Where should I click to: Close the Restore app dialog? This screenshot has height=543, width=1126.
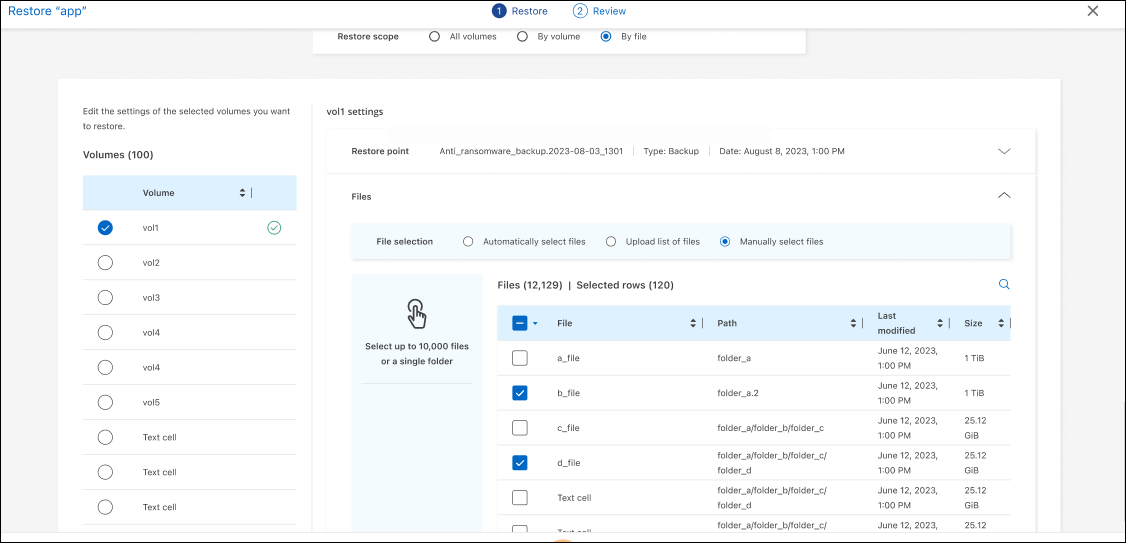pos(1092,11)
